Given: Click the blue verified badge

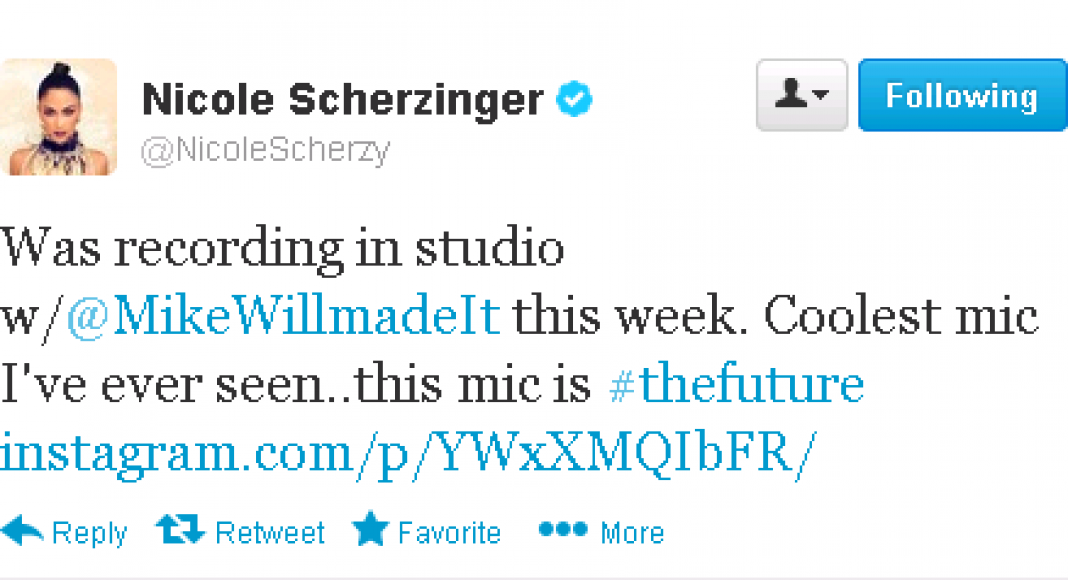Looking at the screenshot, I should point(575,99).
